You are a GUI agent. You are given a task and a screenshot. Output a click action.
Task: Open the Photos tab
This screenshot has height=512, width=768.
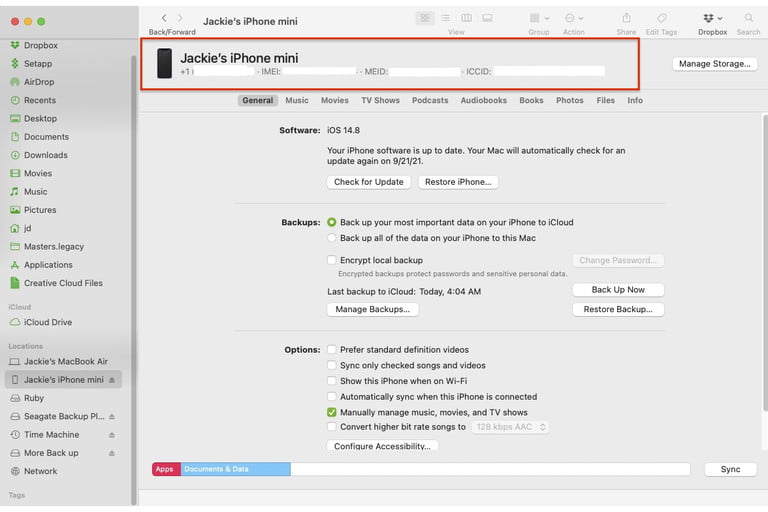pos(569,101)
